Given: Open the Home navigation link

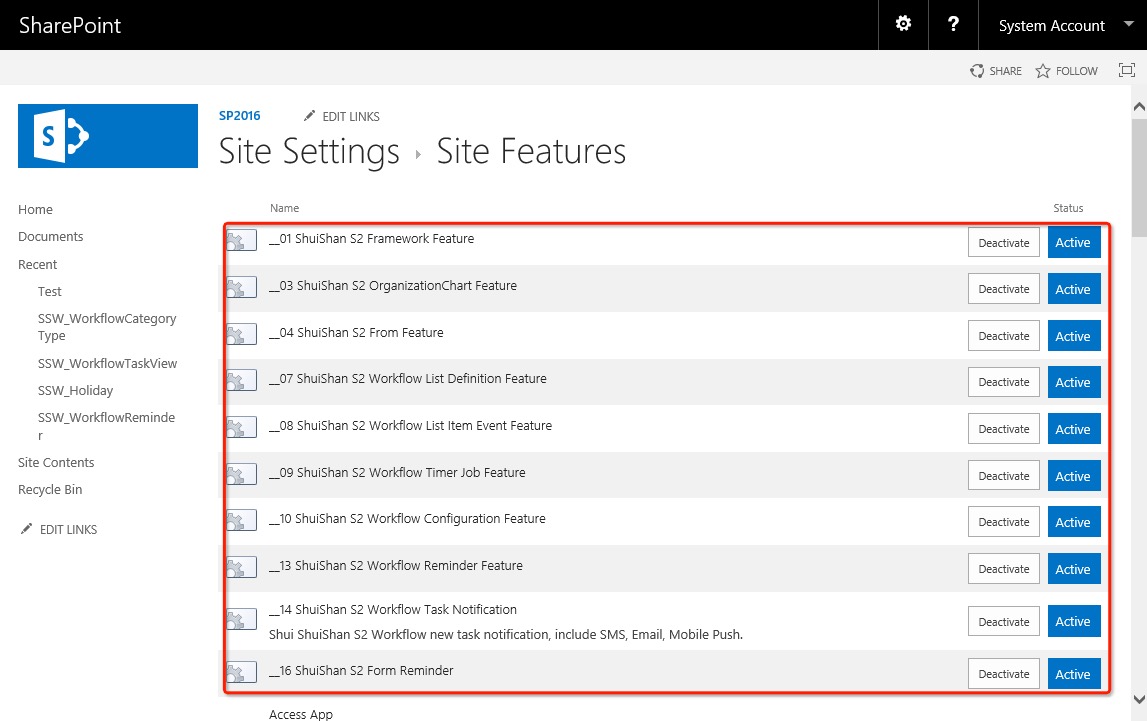Looking at the screenshot, I should 35,210.
